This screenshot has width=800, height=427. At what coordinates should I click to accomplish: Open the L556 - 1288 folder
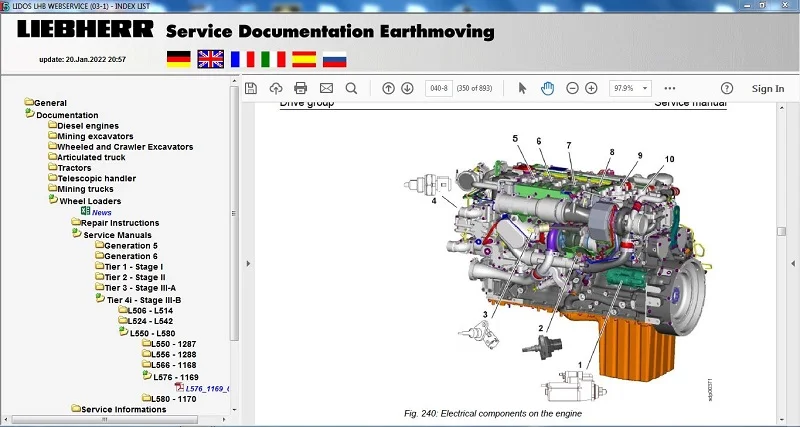pyautogui.click(x=169, y=355)
